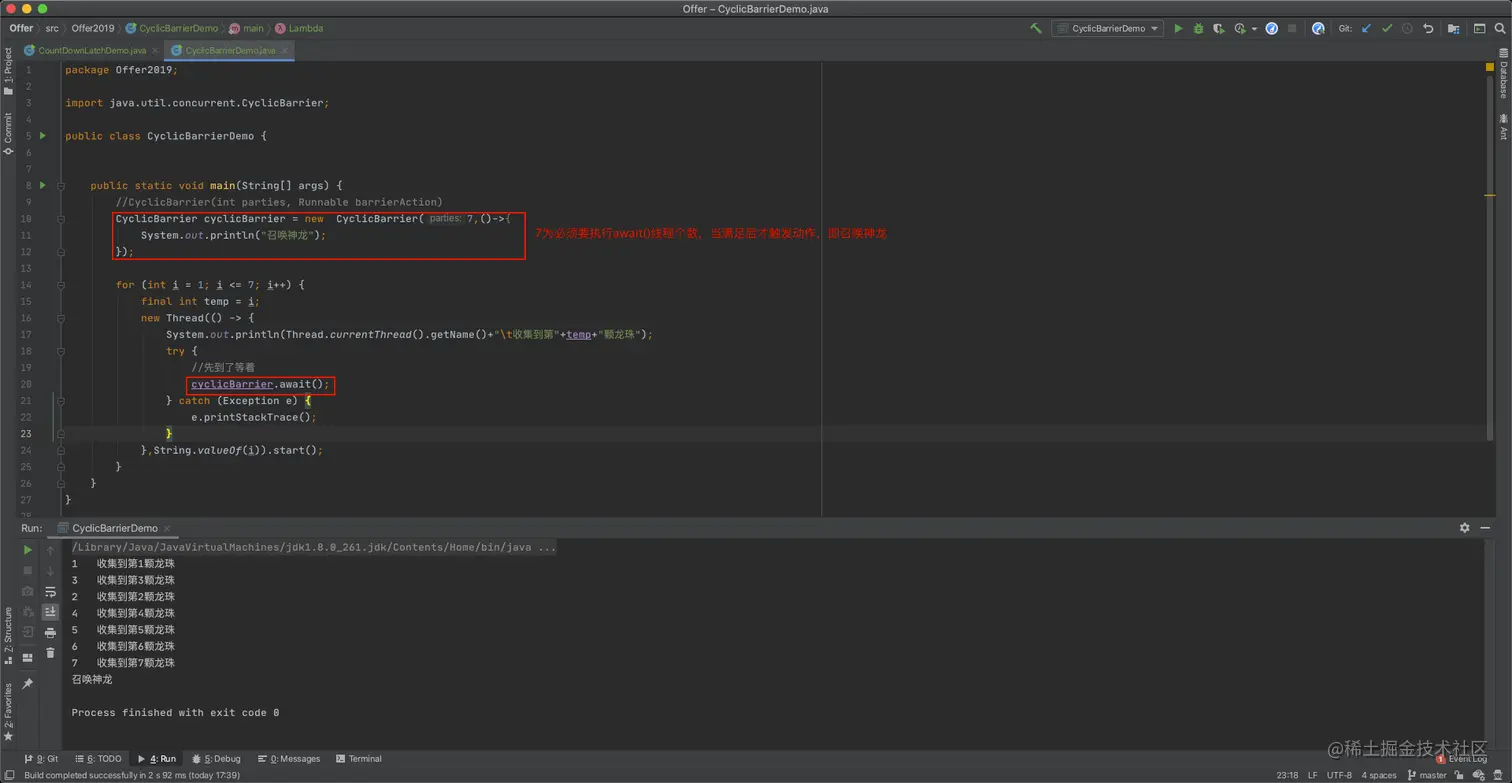The height and width of the screenshot is (783, 1512).
Task: Collapse the main method fold marker
Action: click(x=61, y=185)
